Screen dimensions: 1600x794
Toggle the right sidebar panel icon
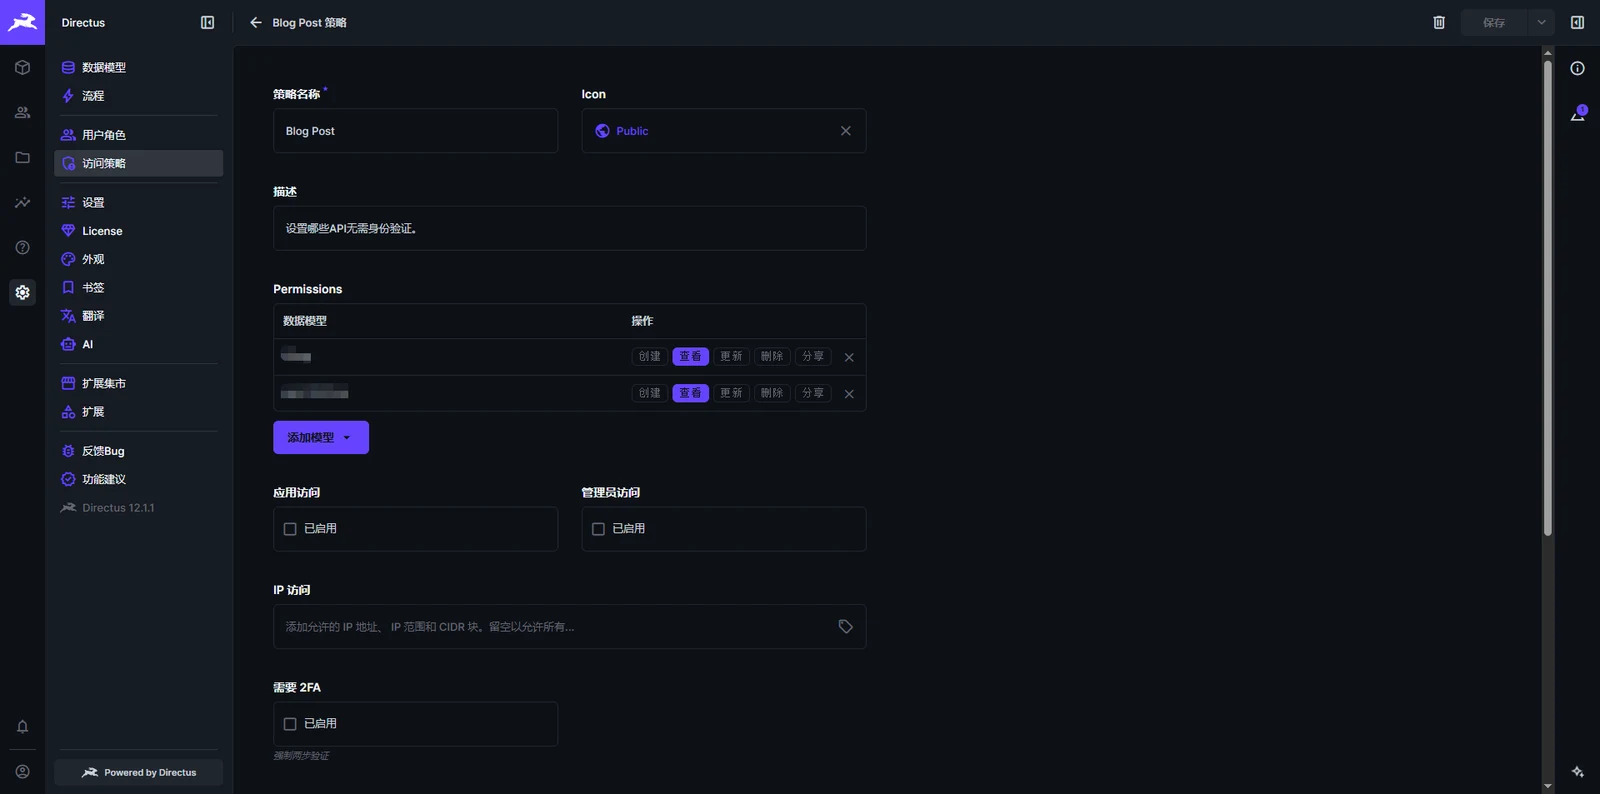click(1577, 22)
